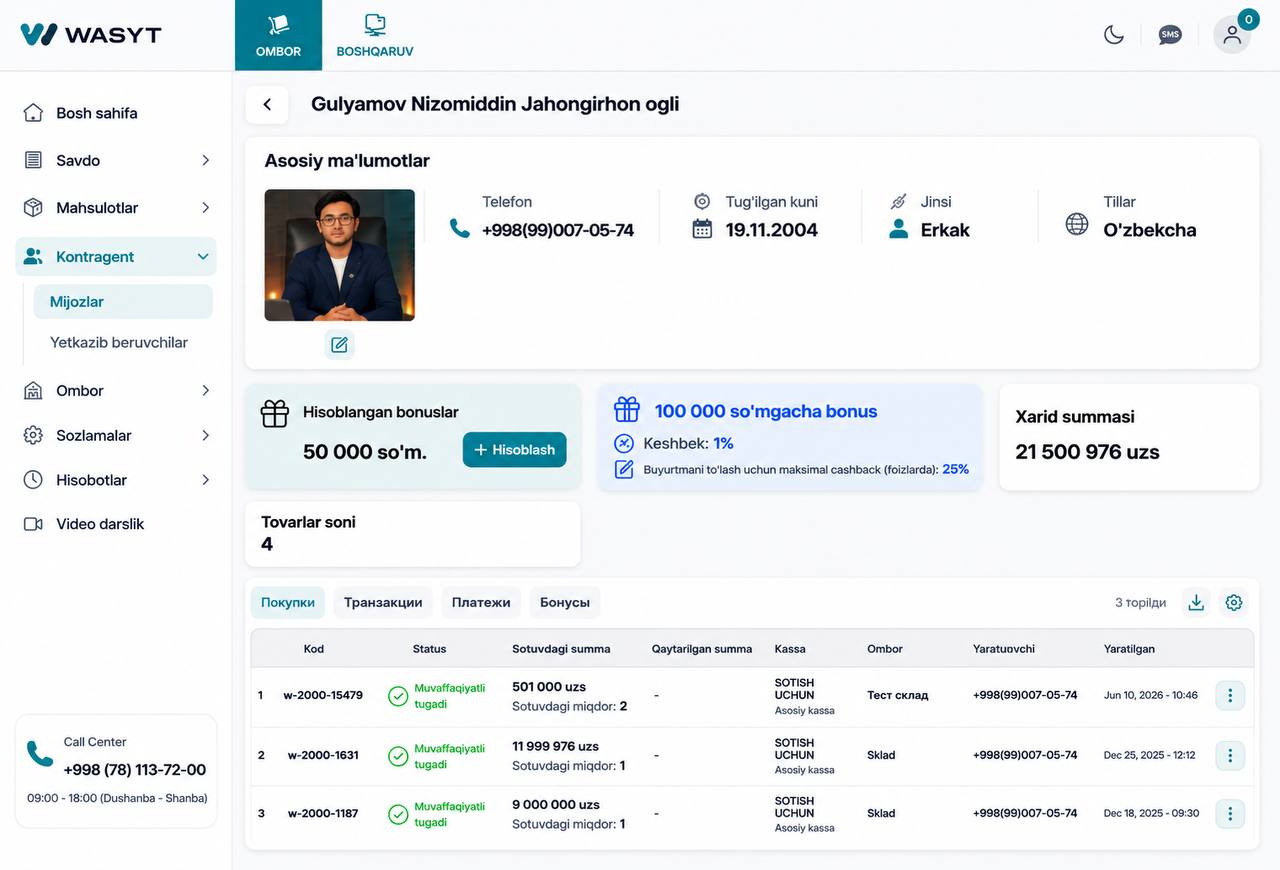Click the Video darslik camera icon

[33, 524]
